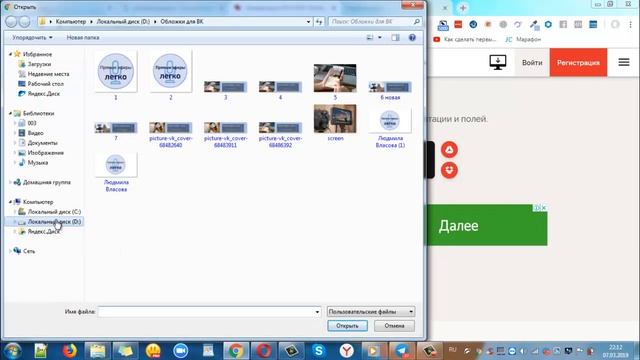Open Telegram from the taskbar
Viewport: 640px width, 360px height.
(x=402, y=351)
